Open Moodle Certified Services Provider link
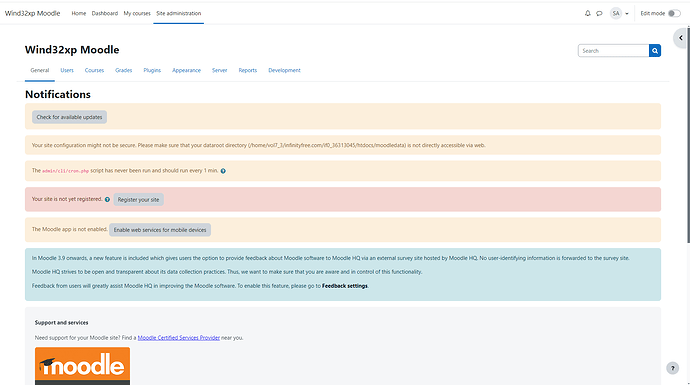Viewport: 690px width, 385px height. point(179,338)
